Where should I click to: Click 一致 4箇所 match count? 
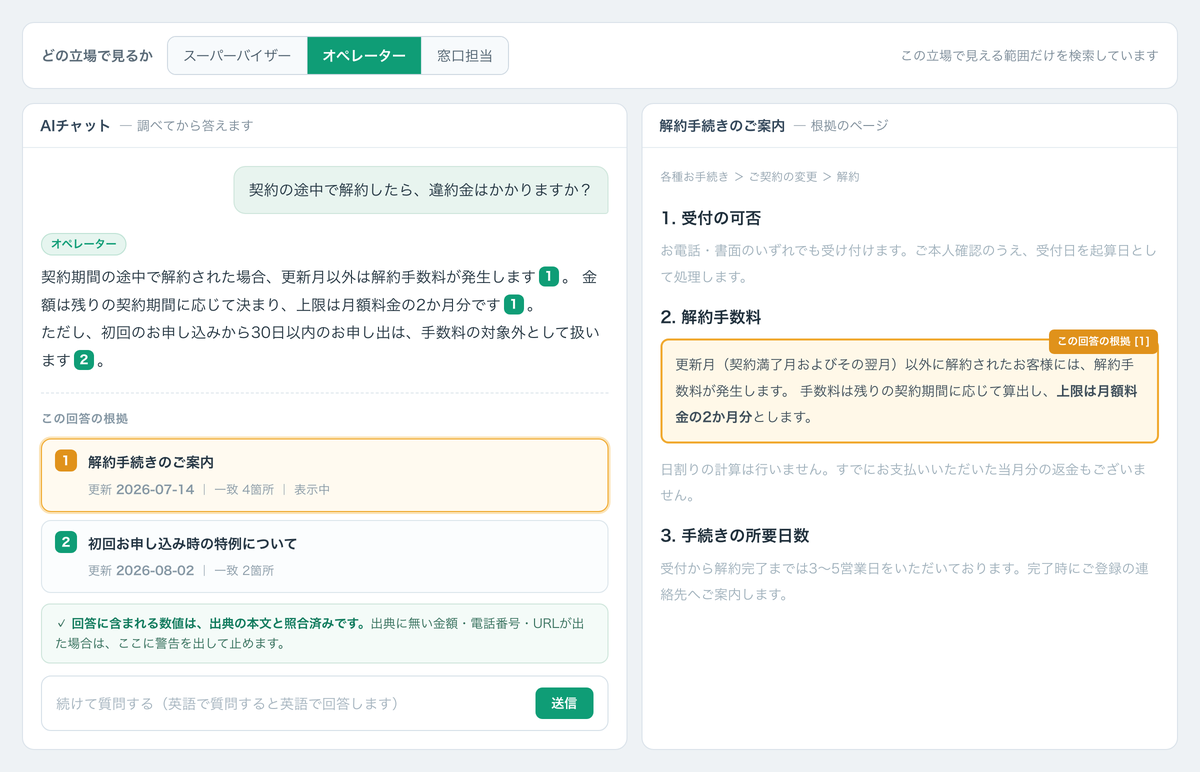(x=243, y=490)
